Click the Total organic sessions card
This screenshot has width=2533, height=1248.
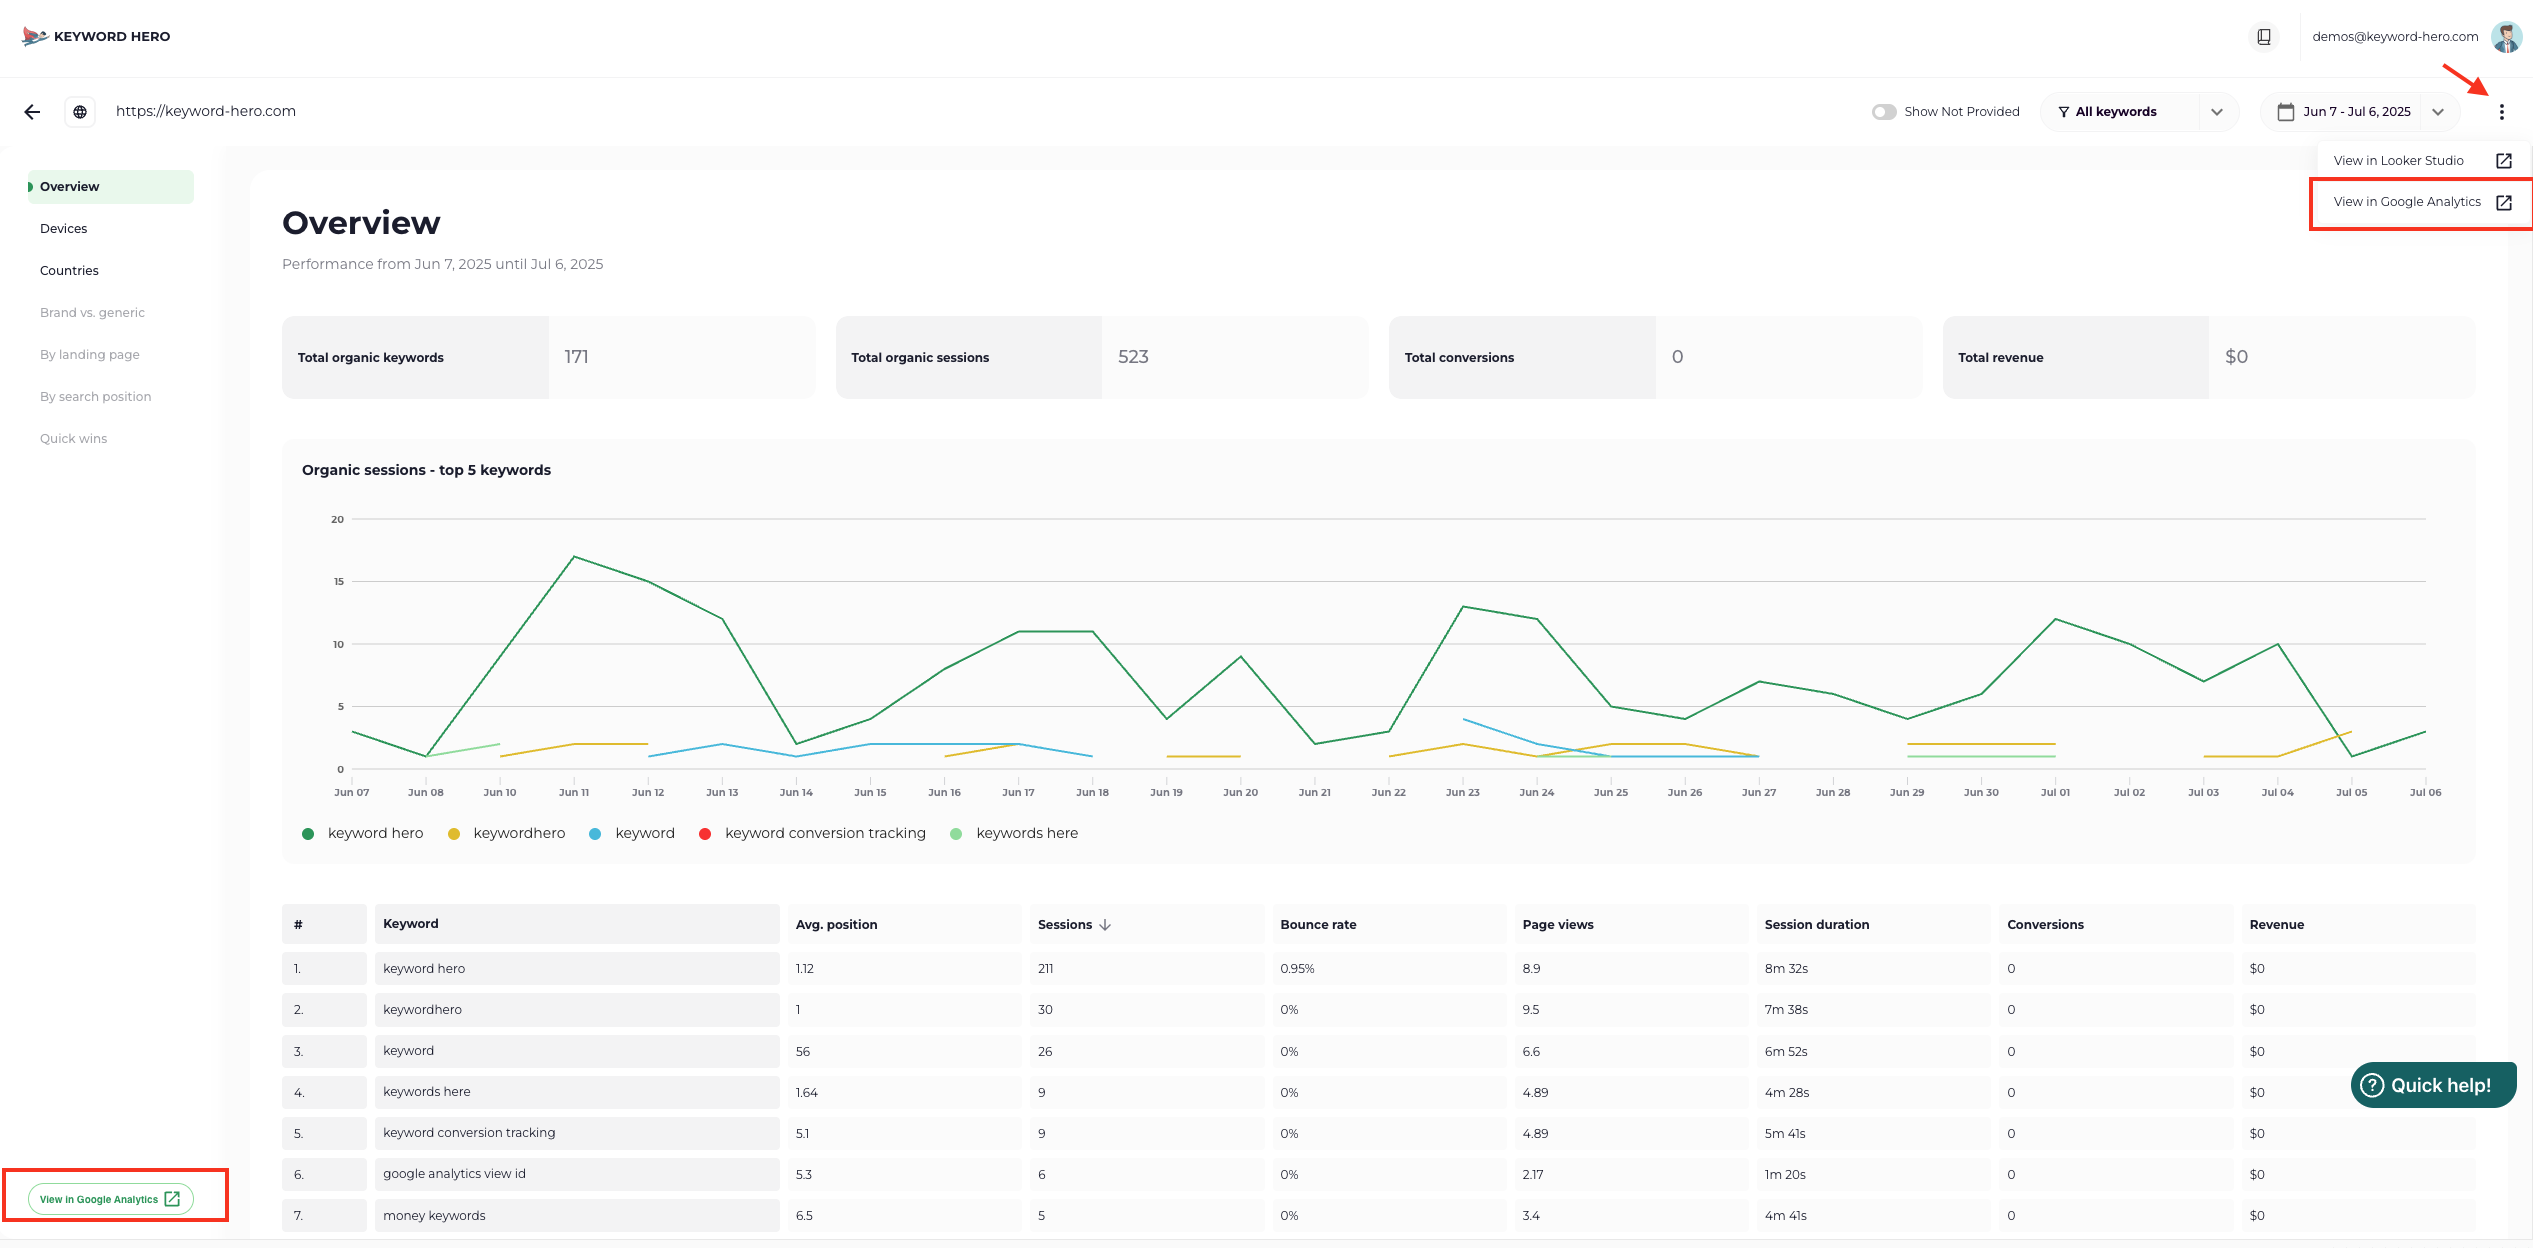click(1102, 357)
